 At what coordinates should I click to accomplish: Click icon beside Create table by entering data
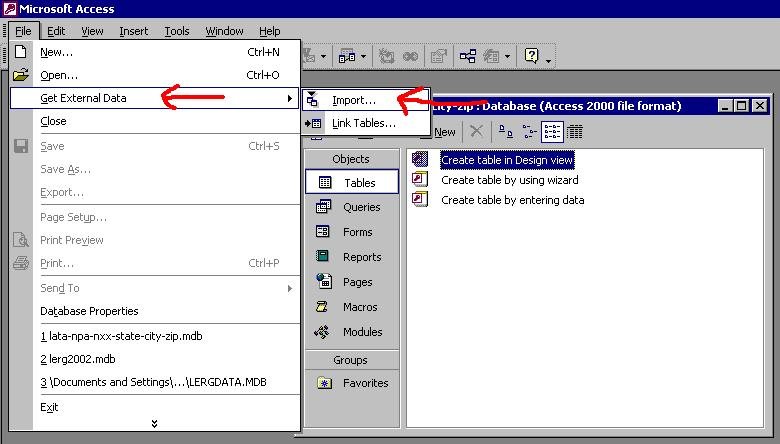coord(420,199)
